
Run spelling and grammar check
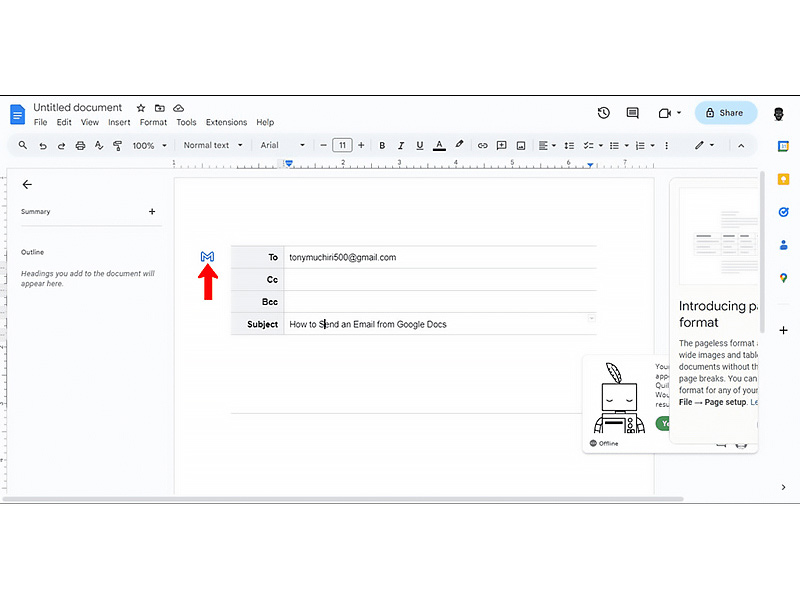pyautogui.click(x=99, y=145)
